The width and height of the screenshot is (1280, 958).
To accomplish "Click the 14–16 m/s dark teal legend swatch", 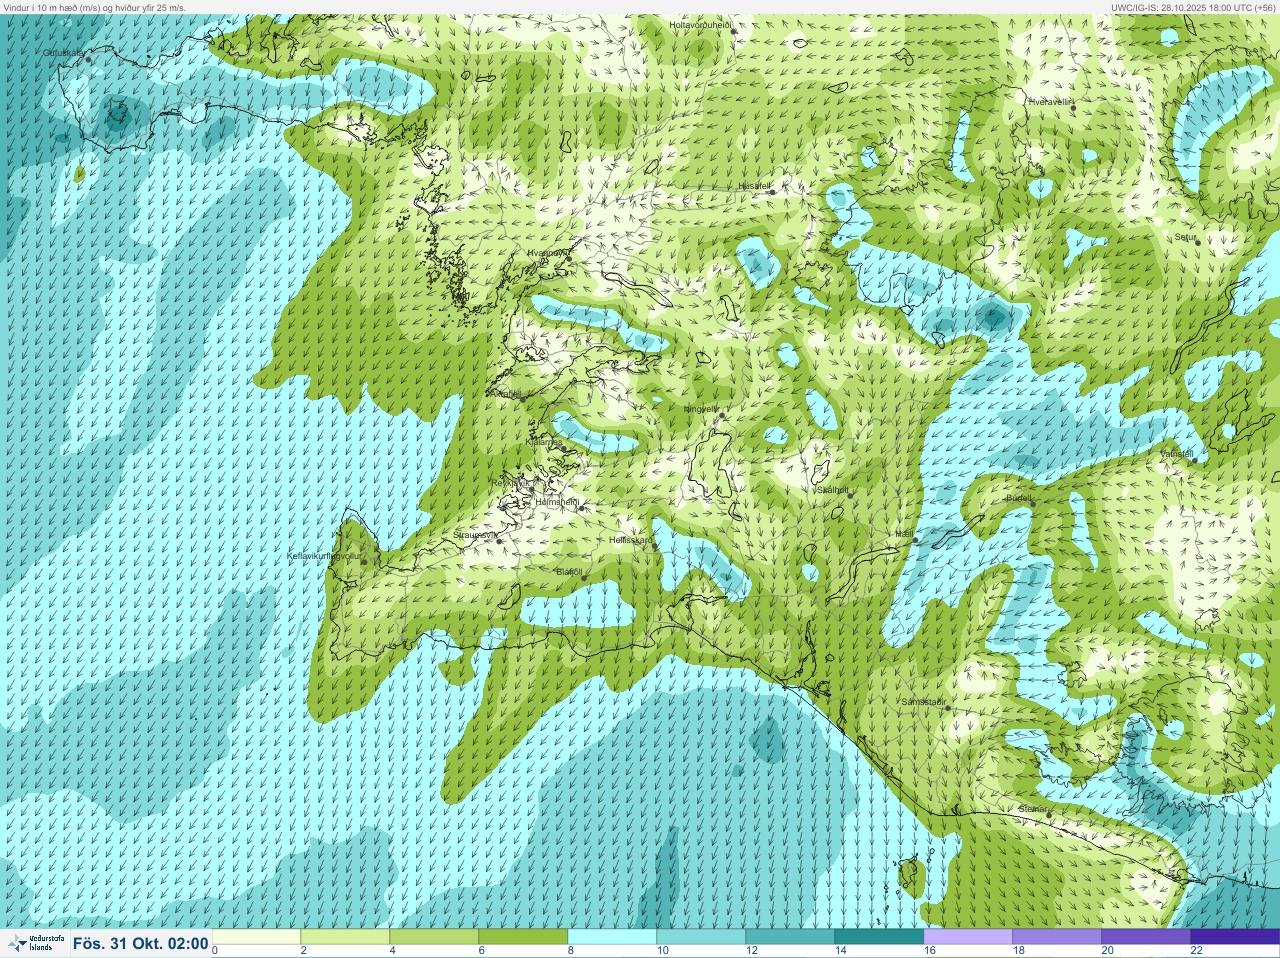I will point(879,937).
